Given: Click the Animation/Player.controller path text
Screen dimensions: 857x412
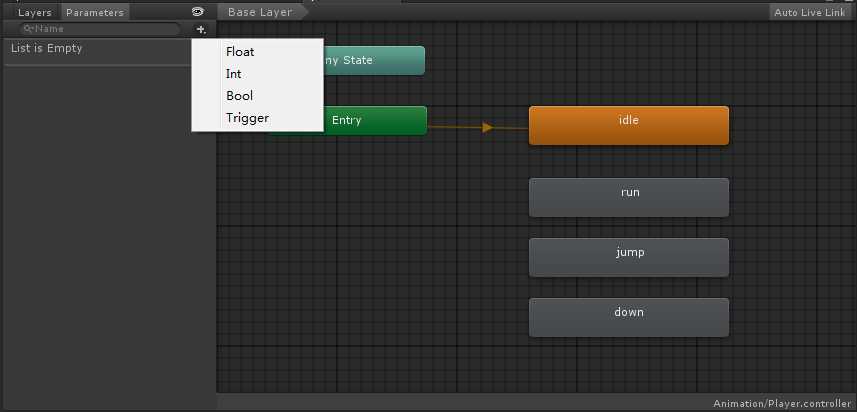Looking at the screenshot, I should click(x=782, y=403).
